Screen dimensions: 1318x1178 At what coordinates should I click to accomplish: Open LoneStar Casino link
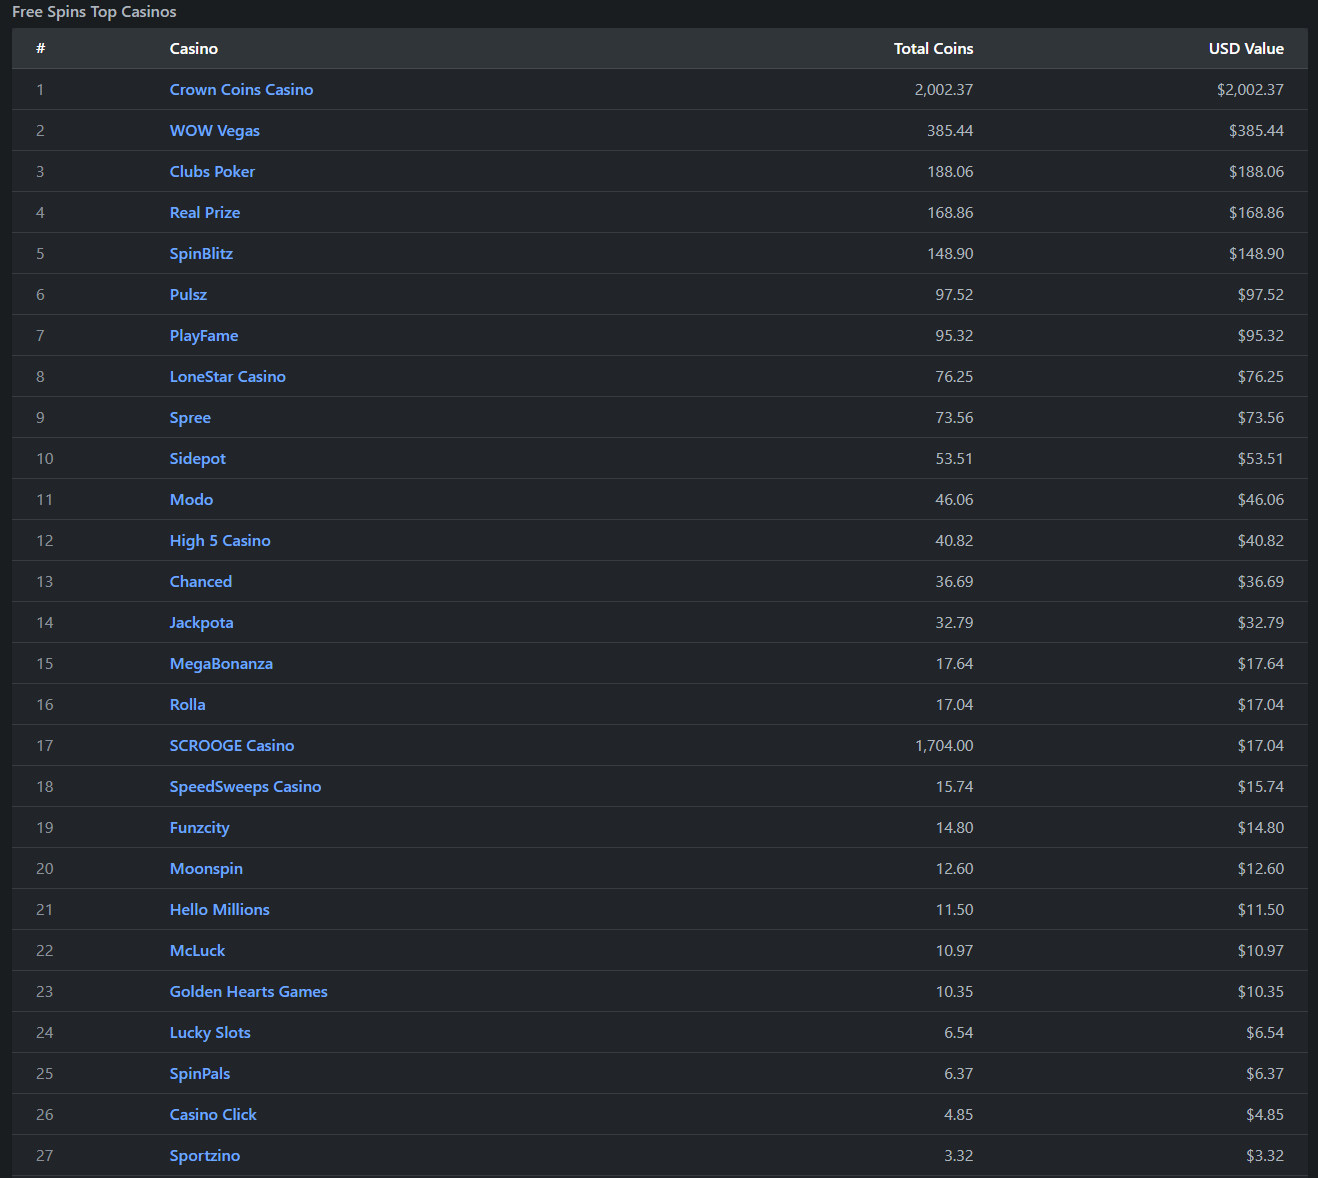click(x=228, y=376)
